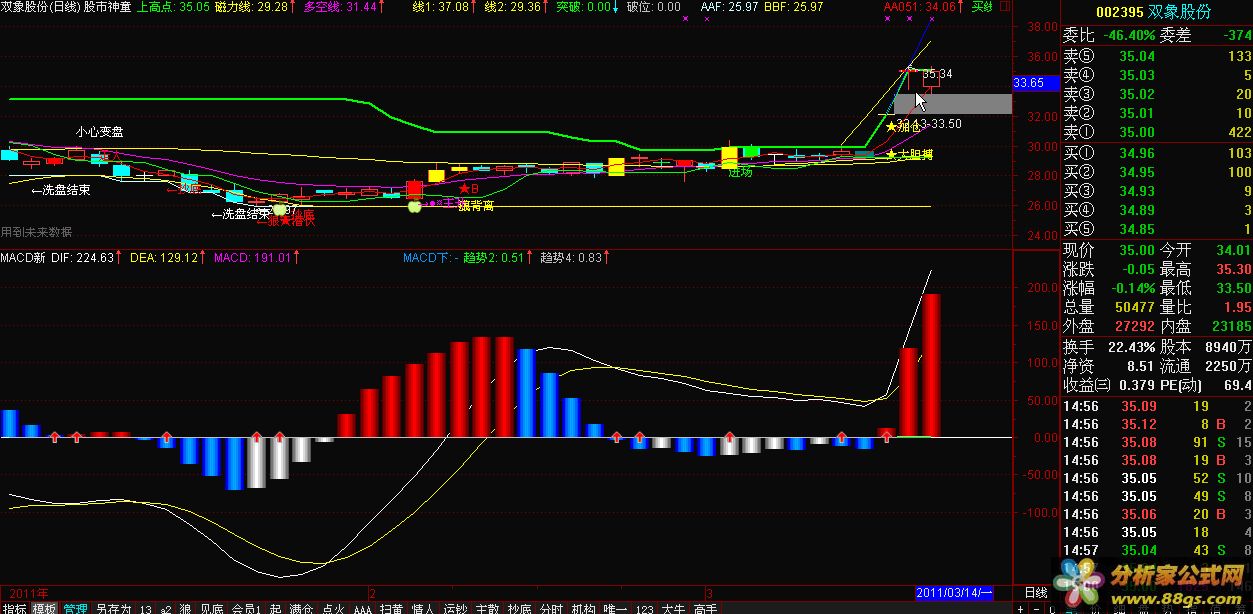This screenshot has width=1253, height=614.
Task: Click the 另存为 save-as tab
Action: (113, 607)
